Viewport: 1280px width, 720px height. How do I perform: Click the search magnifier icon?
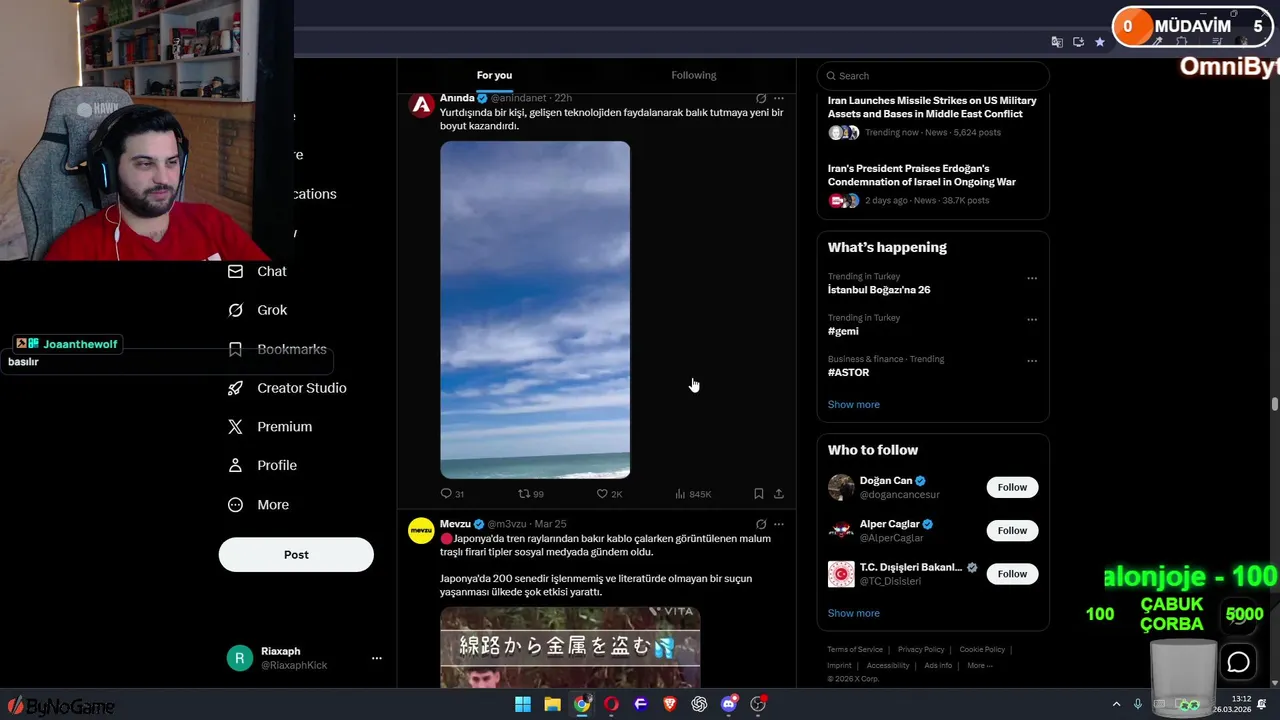[x=831, y=76]
